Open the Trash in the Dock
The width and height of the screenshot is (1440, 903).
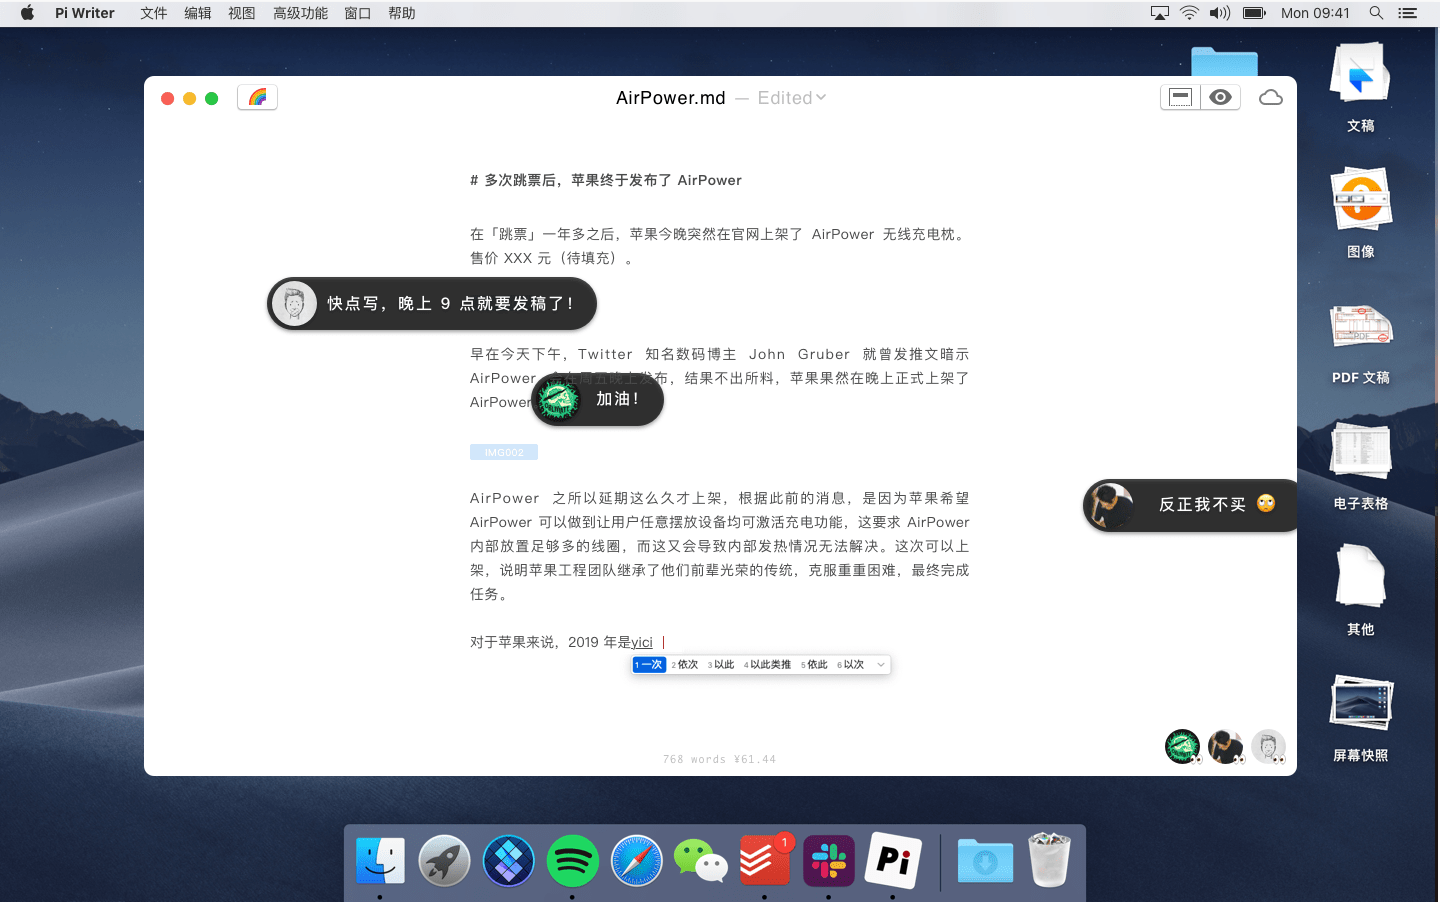(1049, 860)
